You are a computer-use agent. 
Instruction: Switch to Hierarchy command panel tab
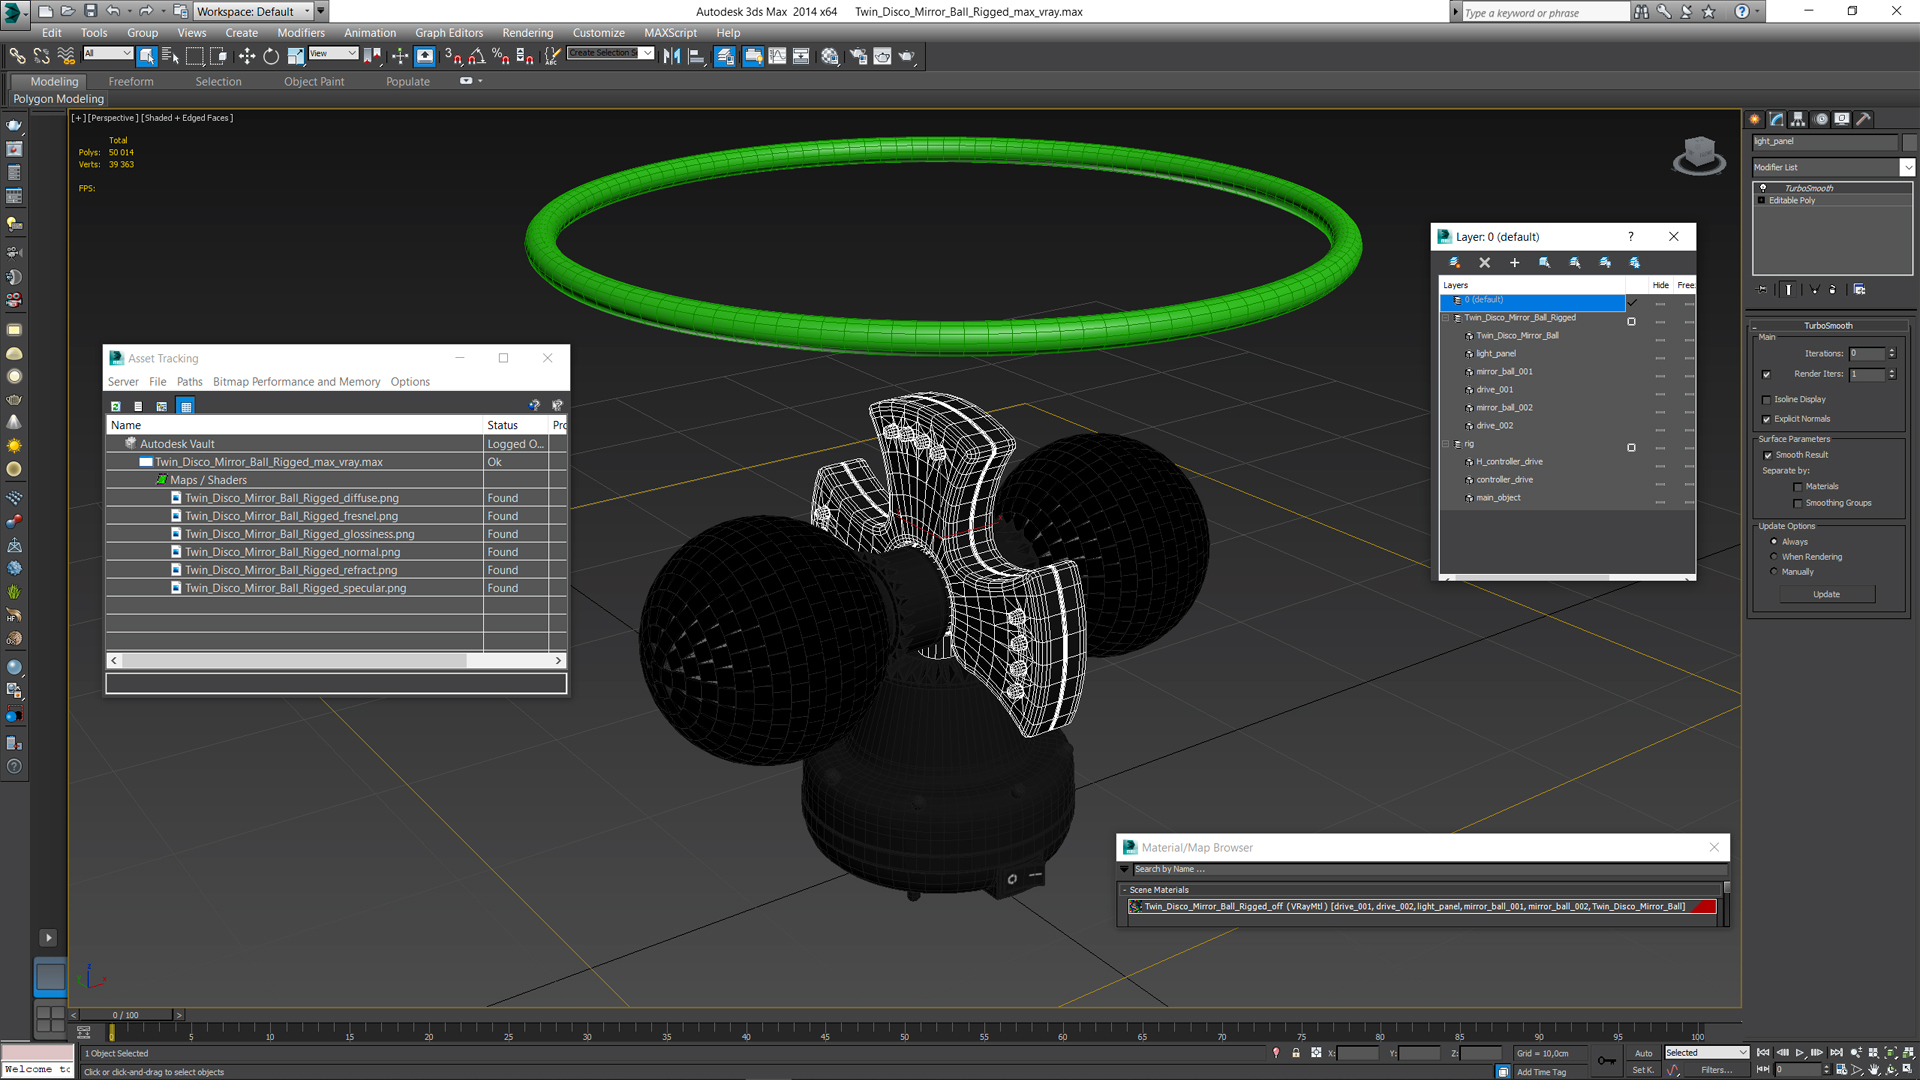[1798, 119]
